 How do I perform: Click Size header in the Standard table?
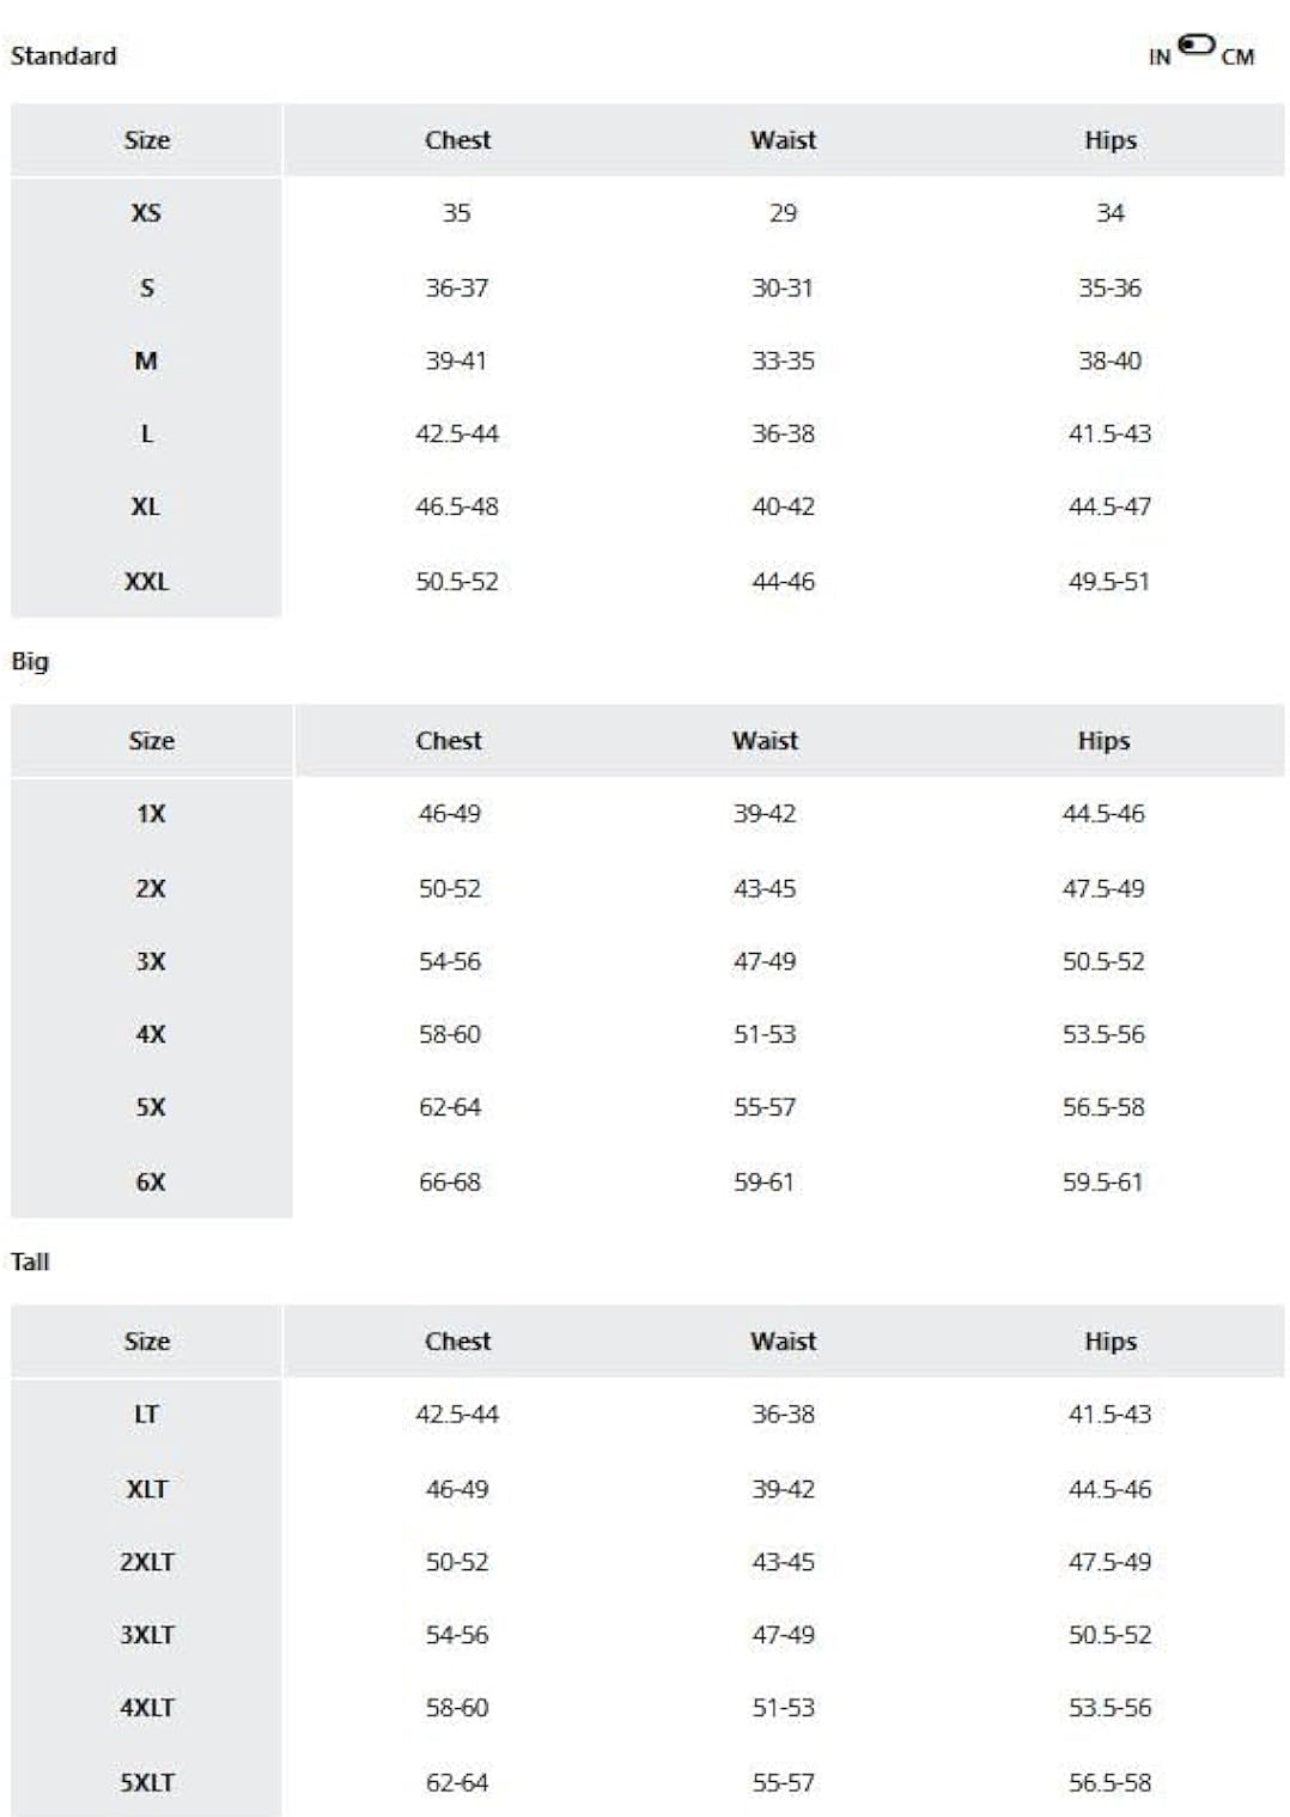[x=146, y=140]
